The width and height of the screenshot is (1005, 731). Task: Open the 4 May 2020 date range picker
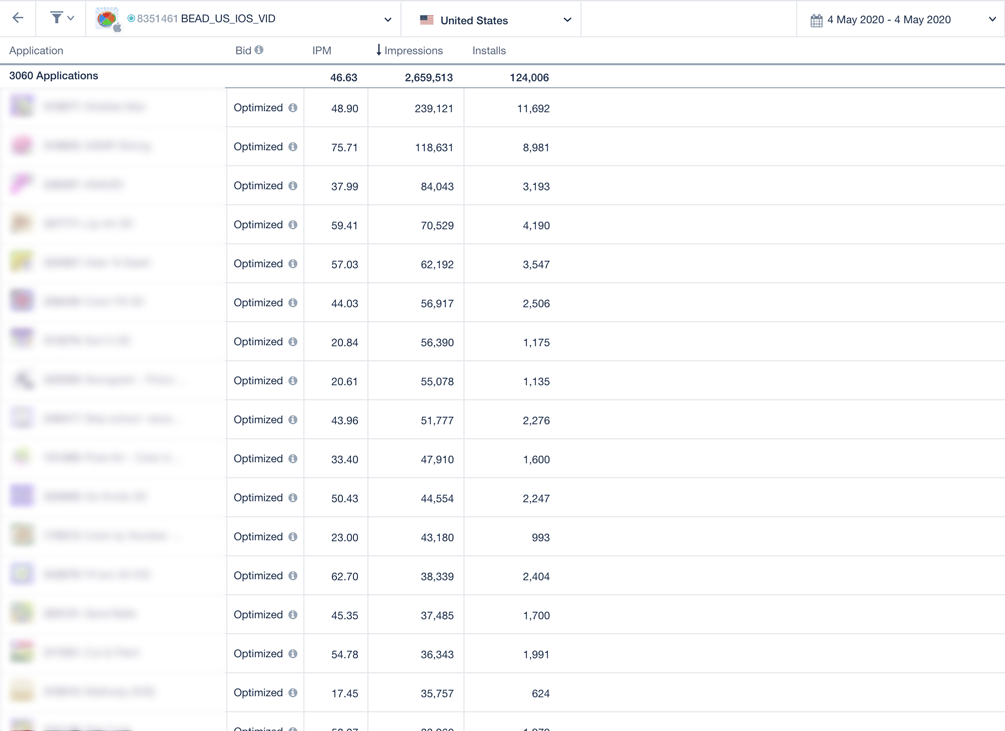901,20
